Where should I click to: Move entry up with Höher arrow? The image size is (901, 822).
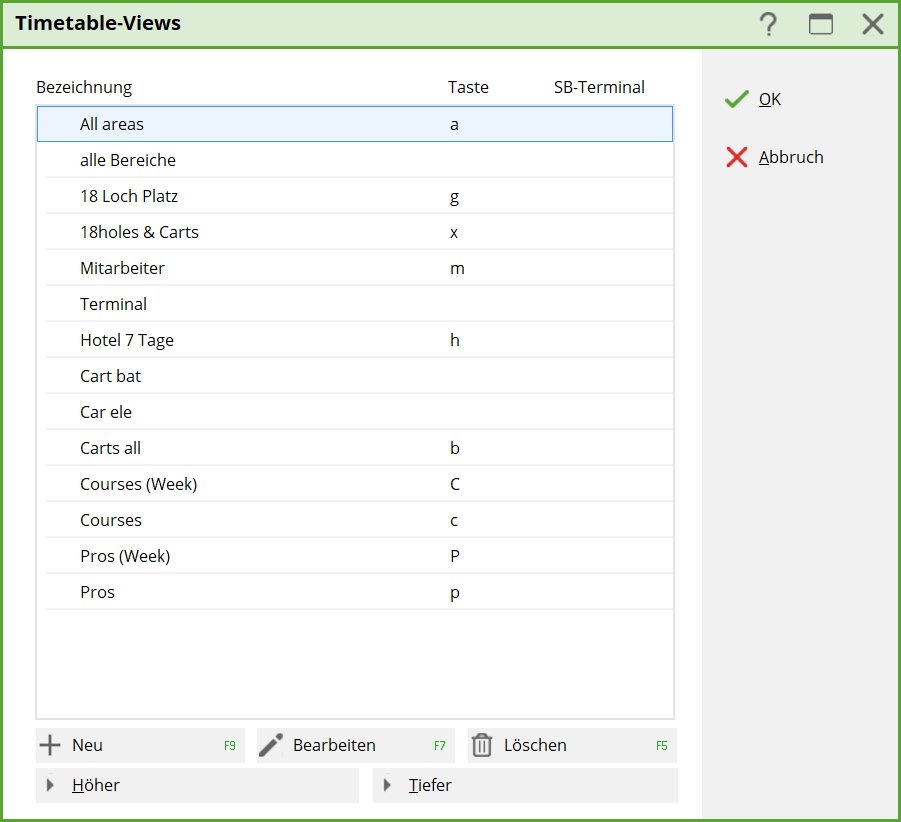tap(51, 785)
